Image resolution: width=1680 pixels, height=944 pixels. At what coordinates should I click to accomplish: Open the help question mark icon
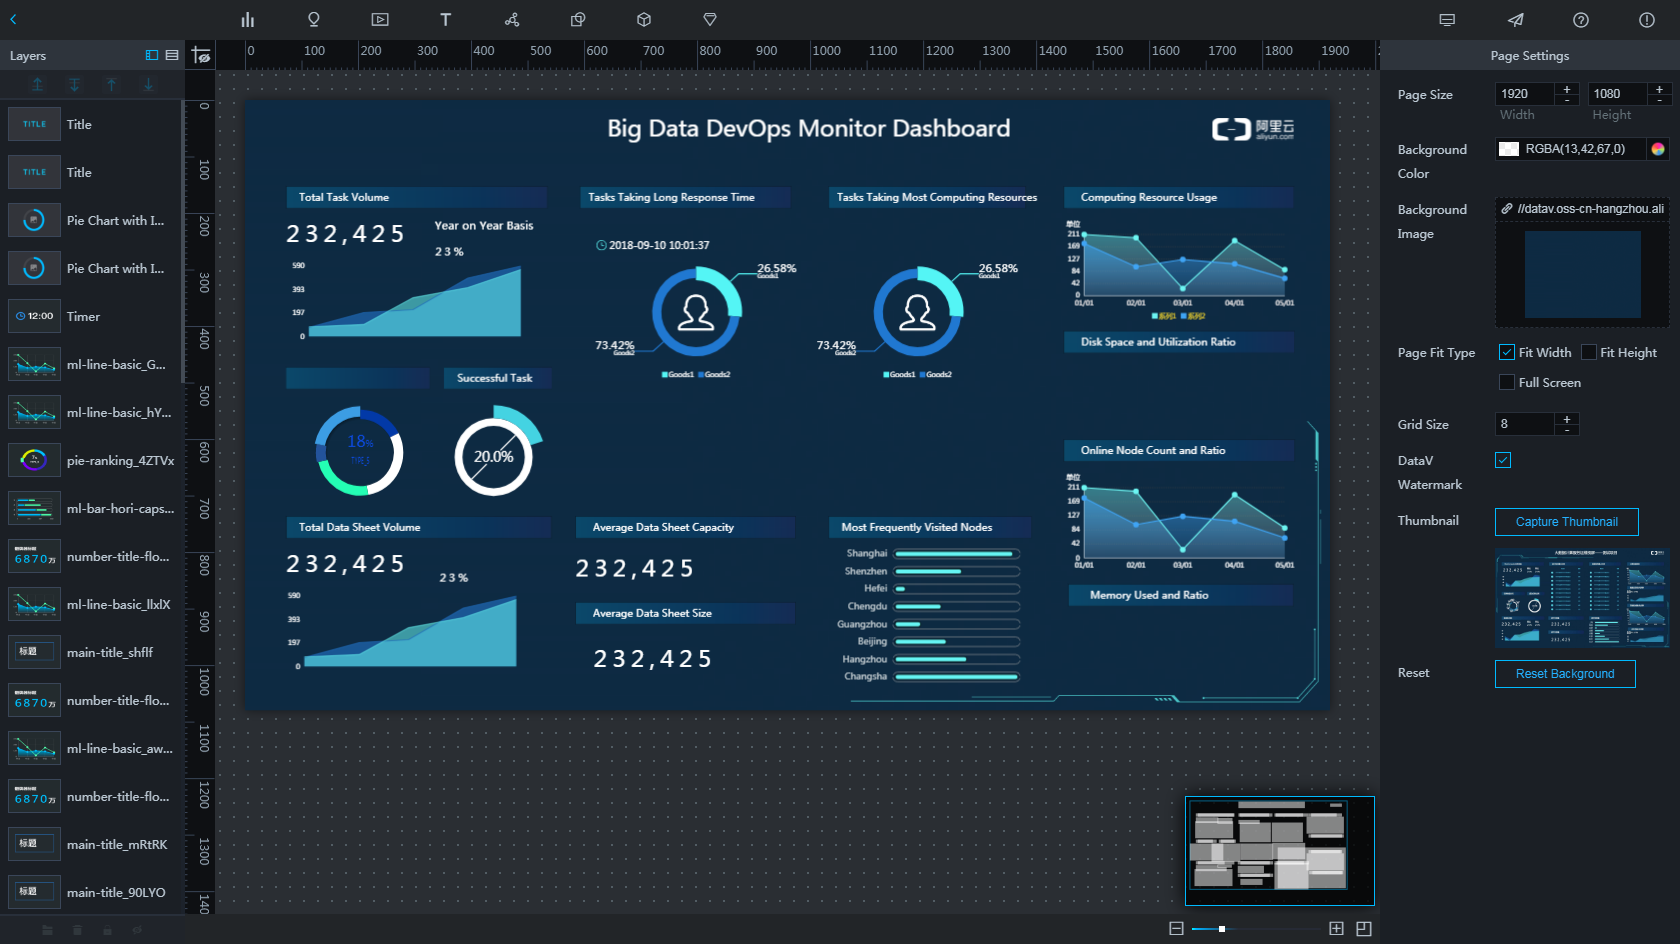[1581, 20]
